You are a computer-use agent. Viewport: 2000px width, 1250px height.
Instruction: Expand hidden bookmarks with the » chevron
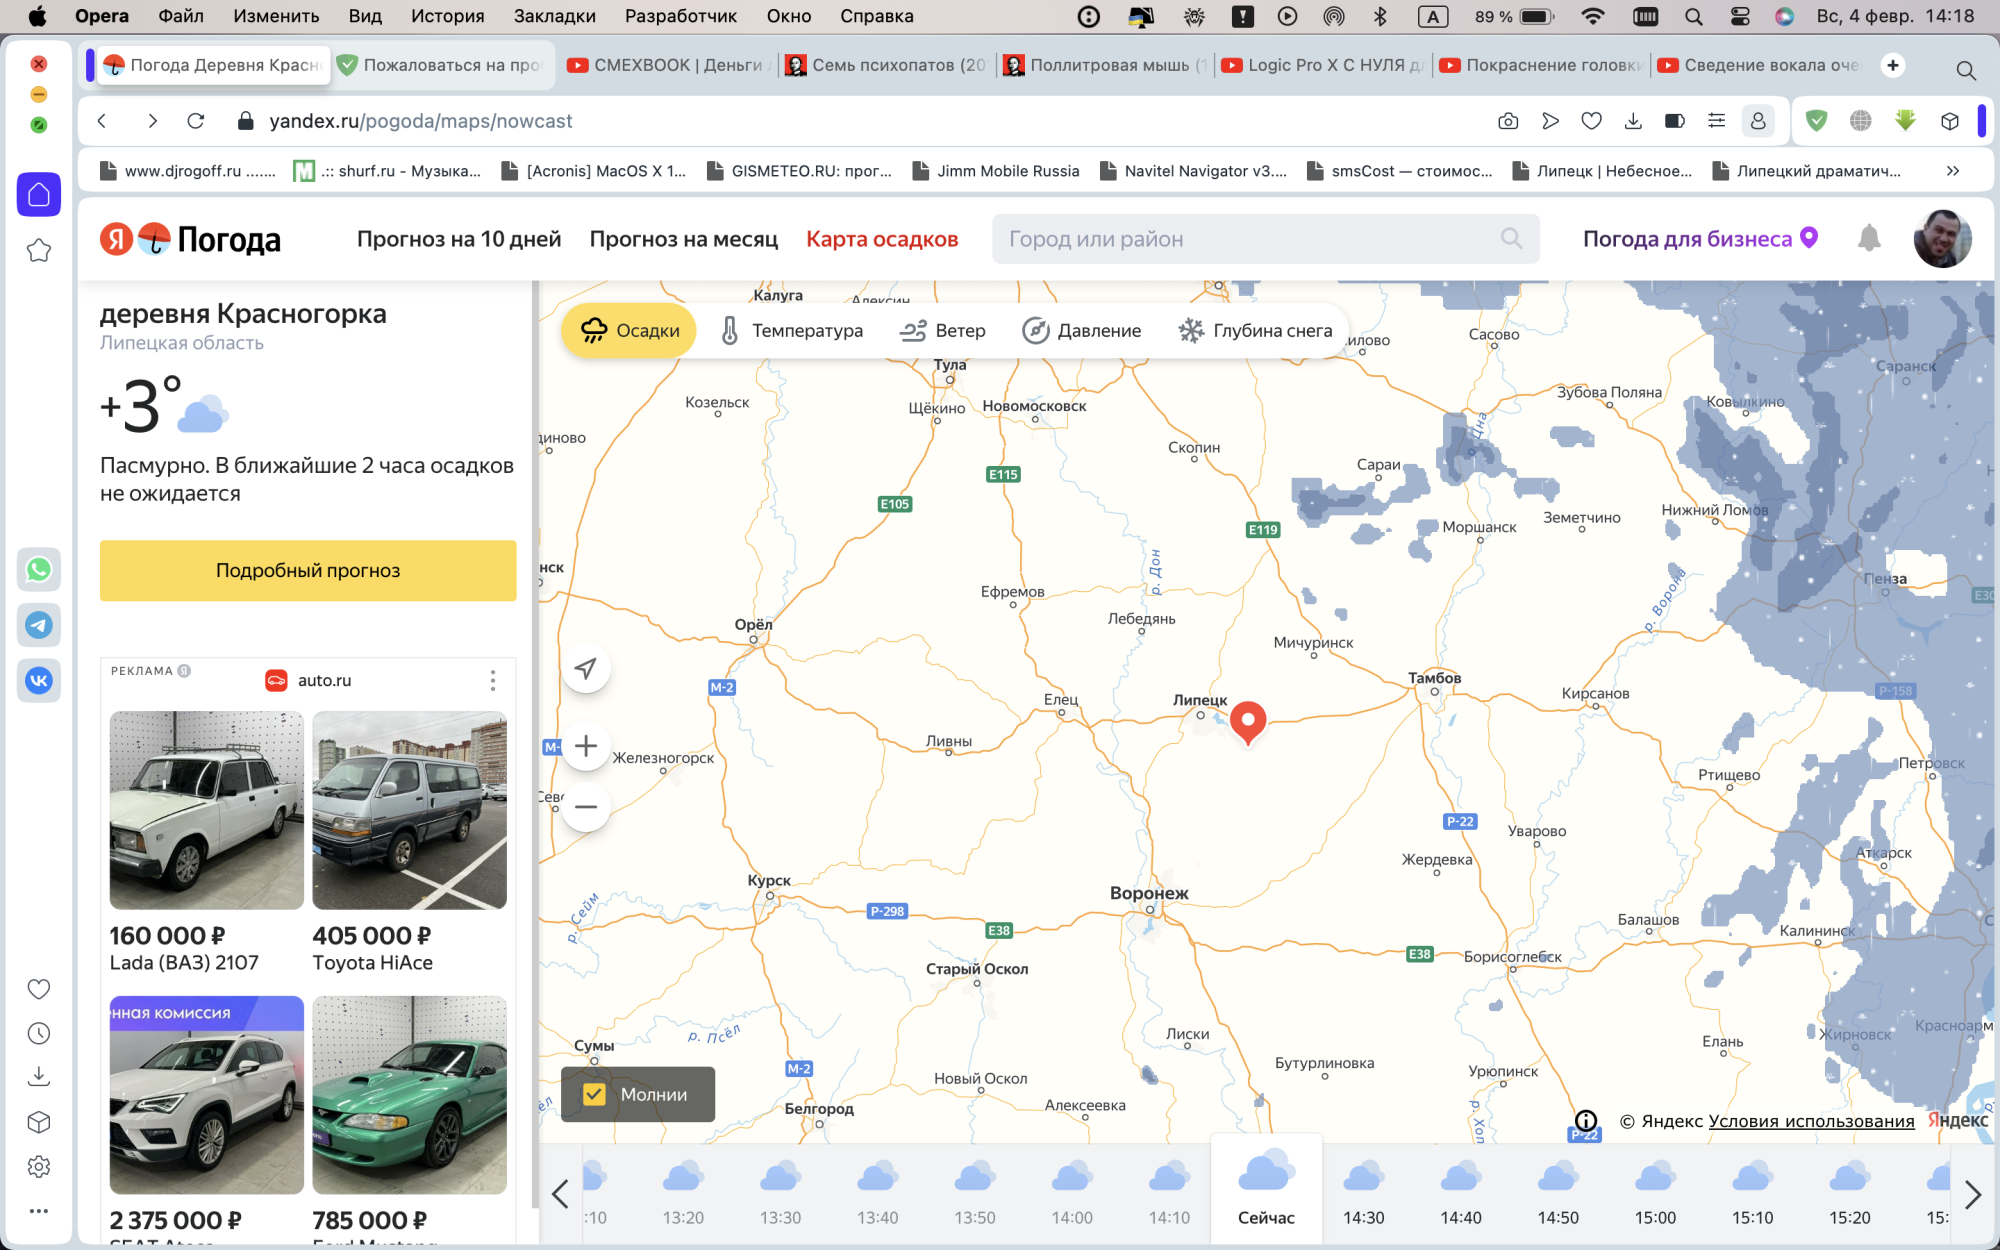[x=1951, y=170]
